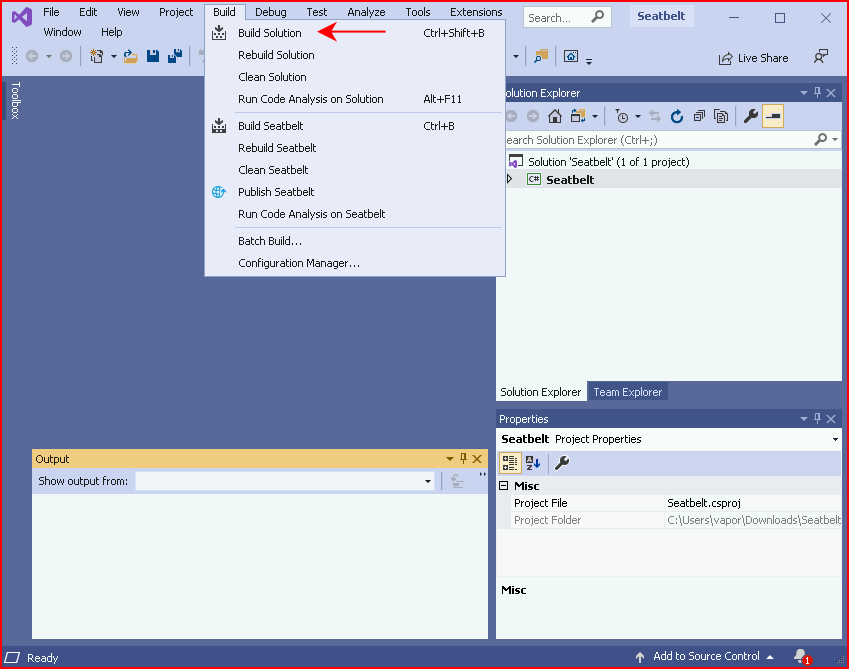Switch to Team Explorer tab

click(628, 392)
